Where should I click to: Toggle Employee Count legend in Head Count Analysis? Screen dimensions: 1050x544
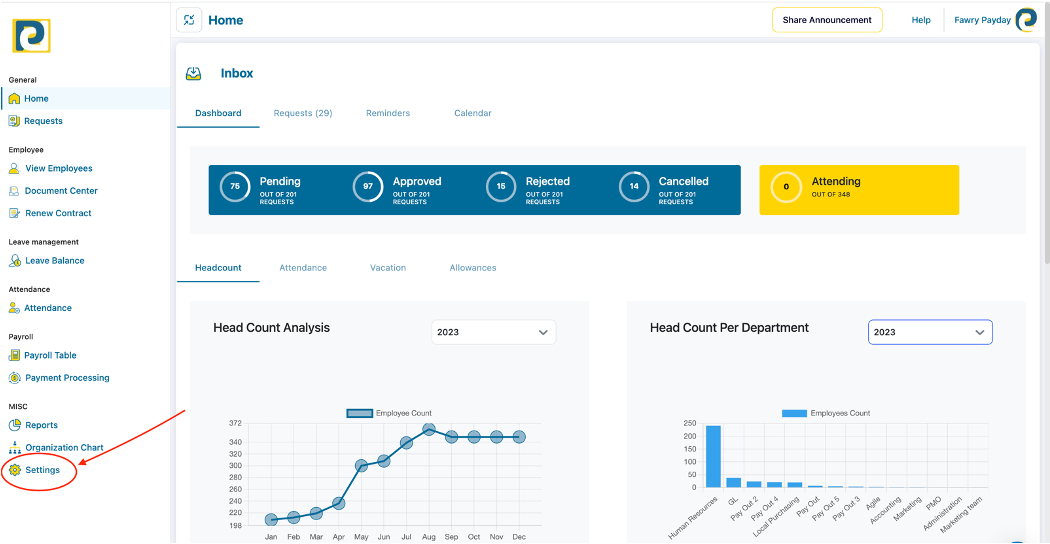pos(359,413)
